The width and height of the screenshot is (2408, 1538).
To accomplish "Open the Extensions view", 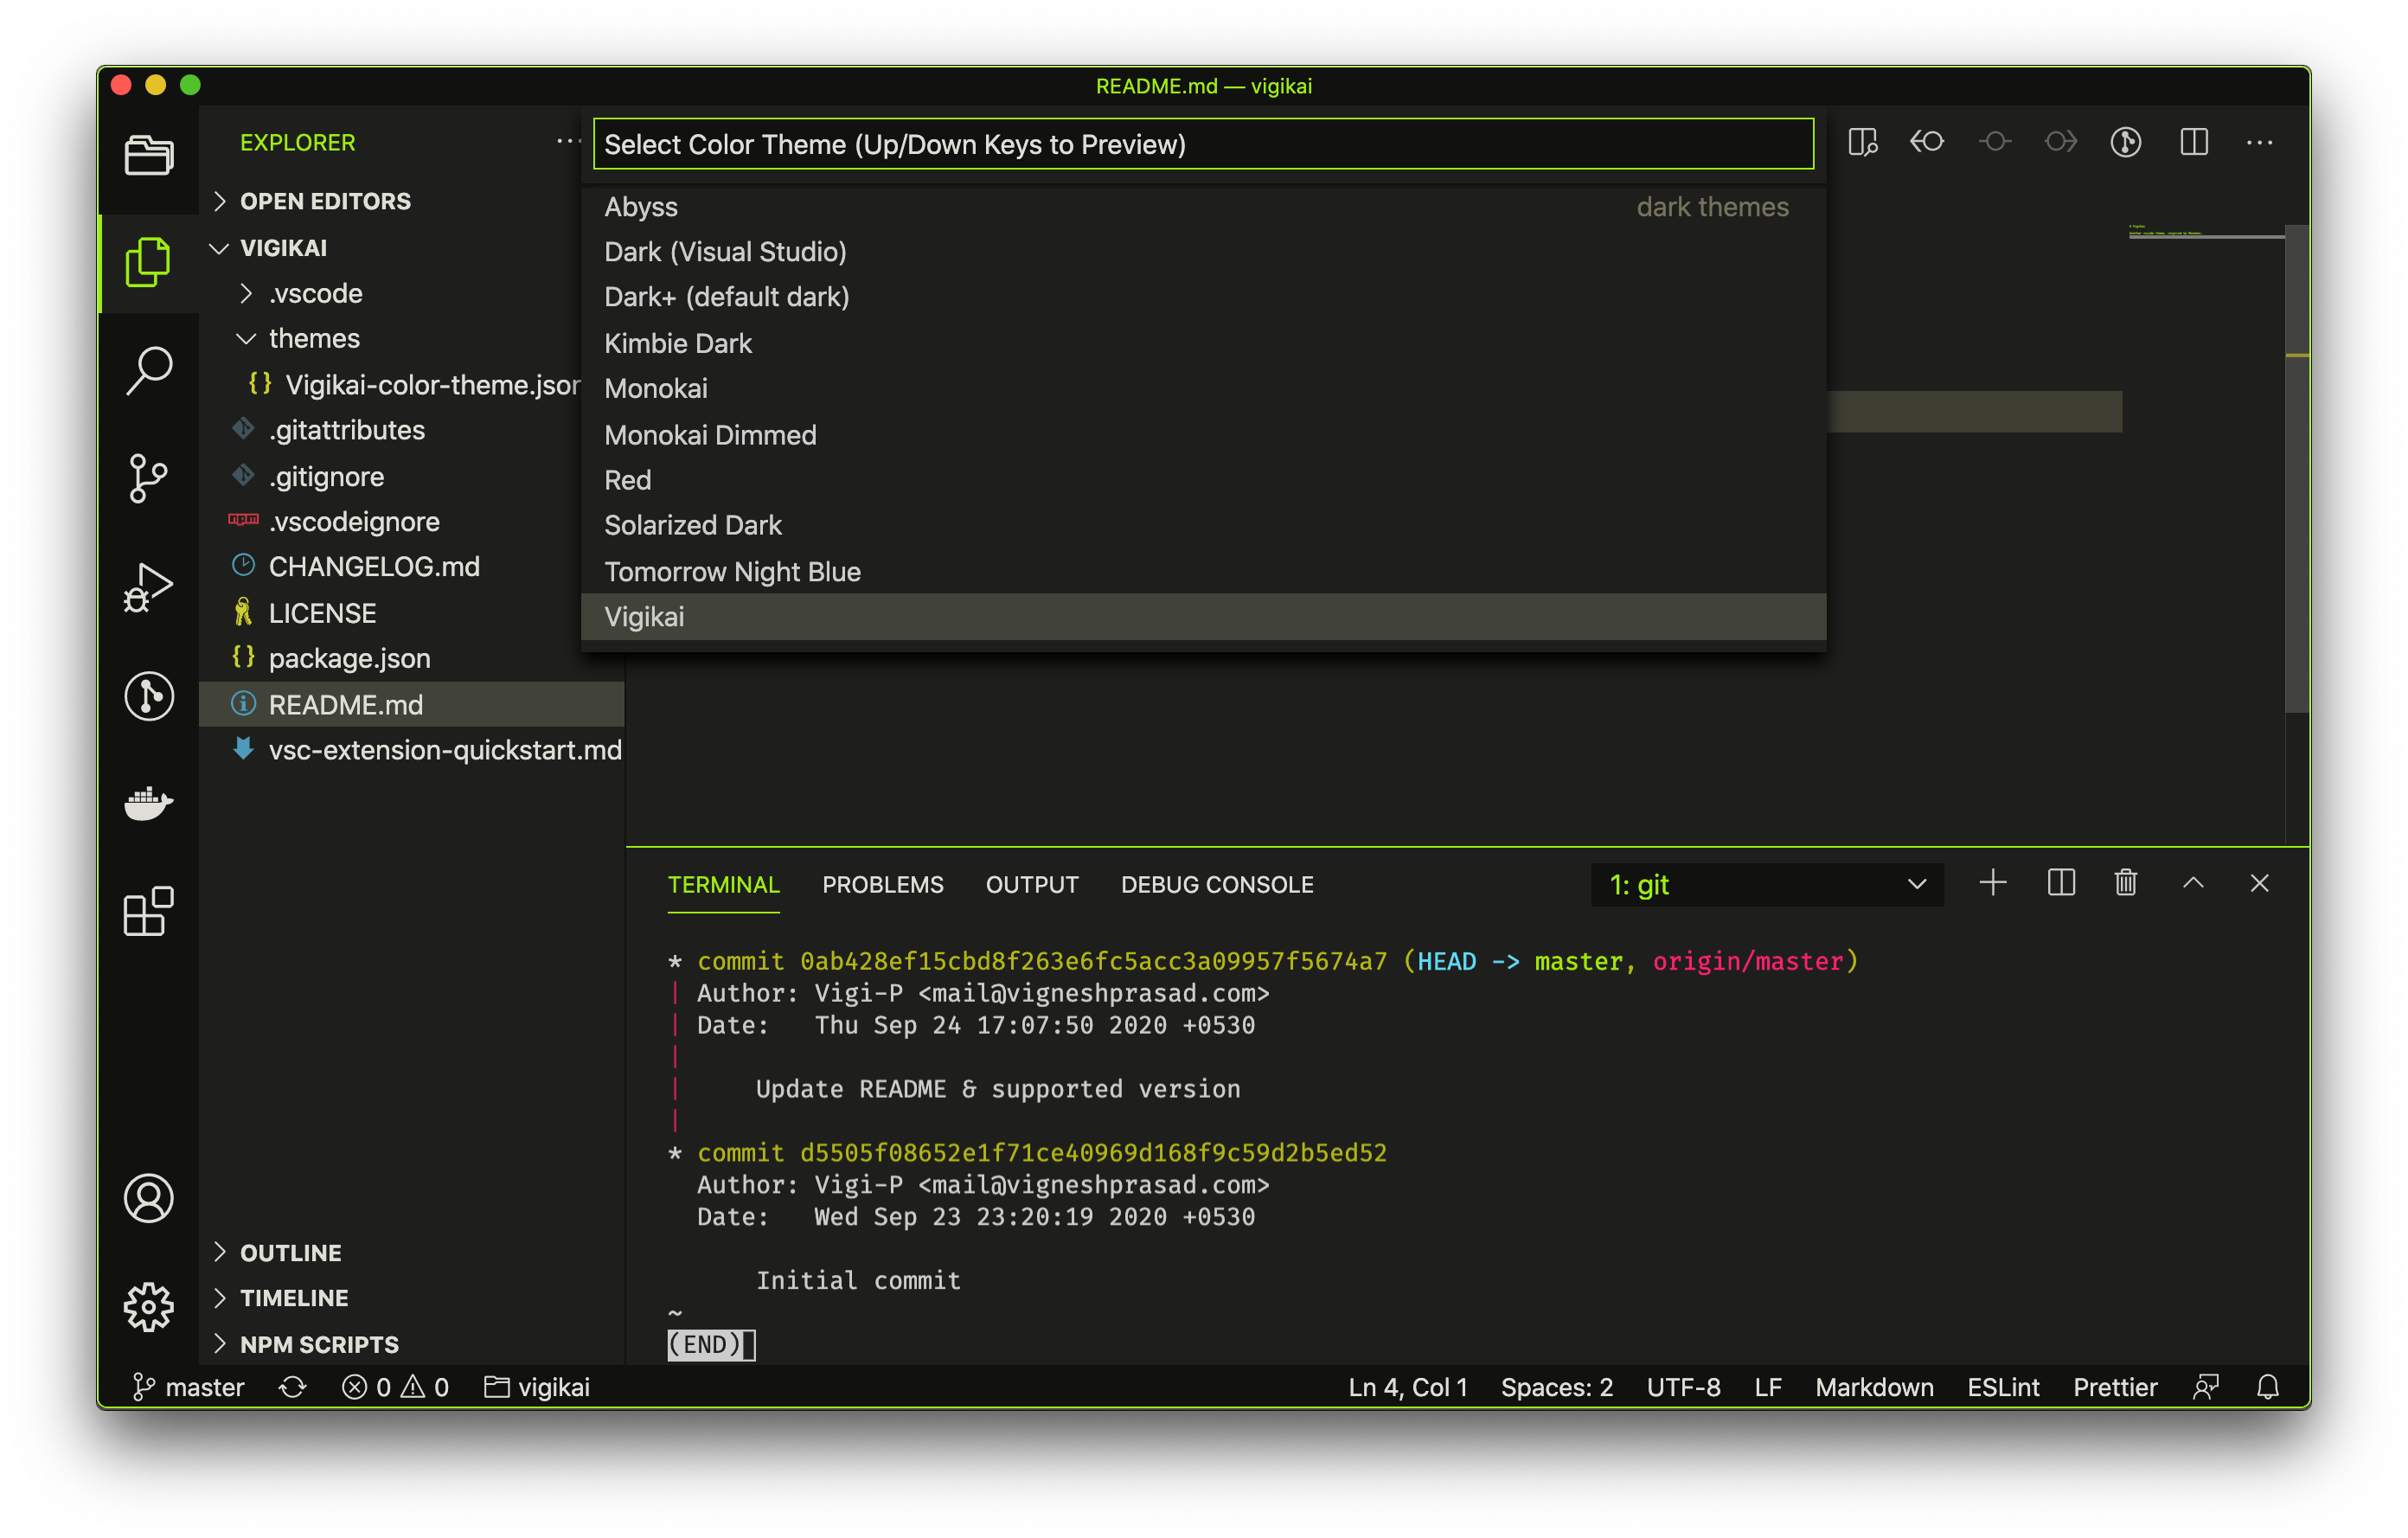I will pos(149,911).
